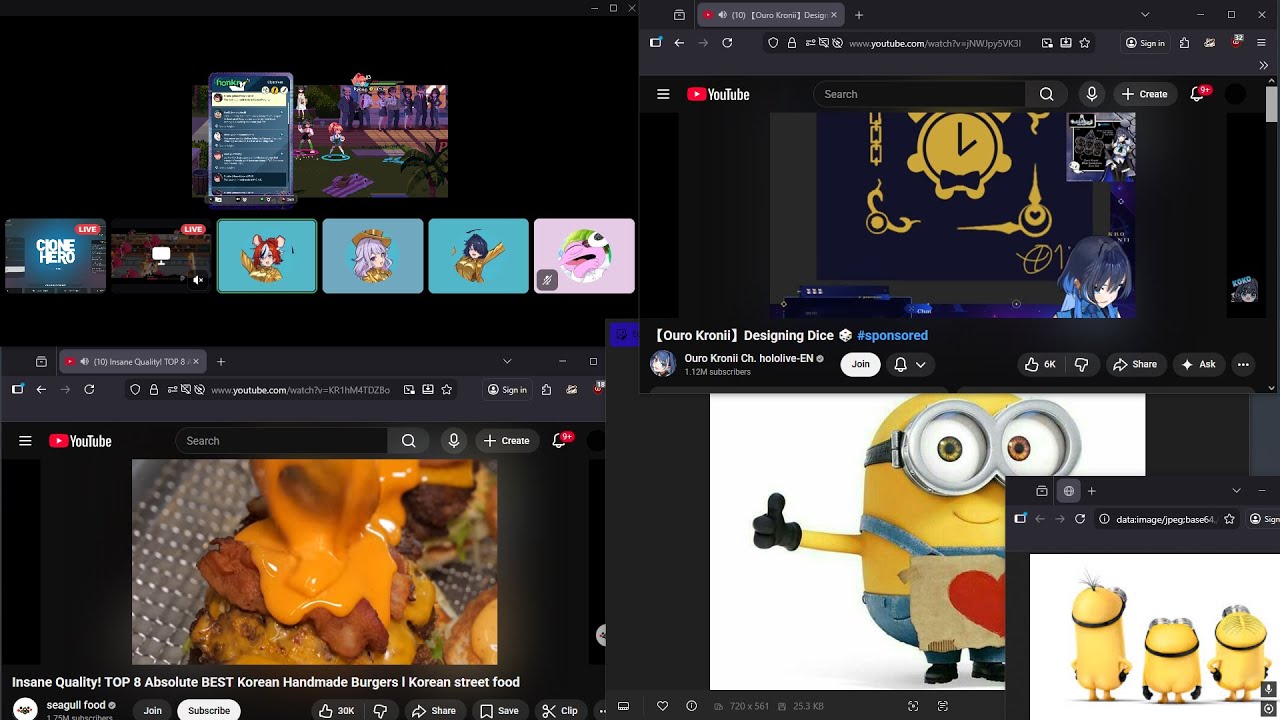Close the Insane Quality TOP 8 tab

[196, 361]
